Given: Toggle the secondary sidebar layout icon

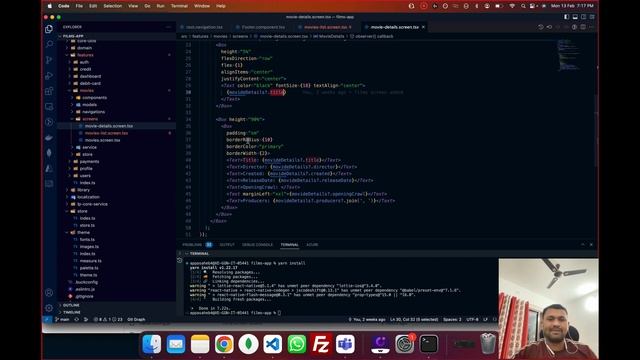Looking at the screenshot, I should [x=584, y=17].
